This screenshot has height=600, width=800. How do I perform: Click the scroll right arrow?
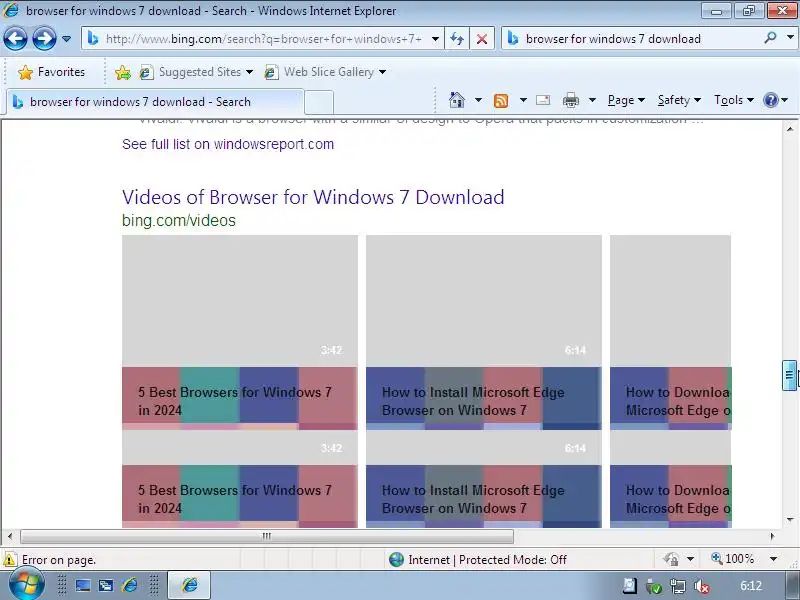tap(772, 536)
